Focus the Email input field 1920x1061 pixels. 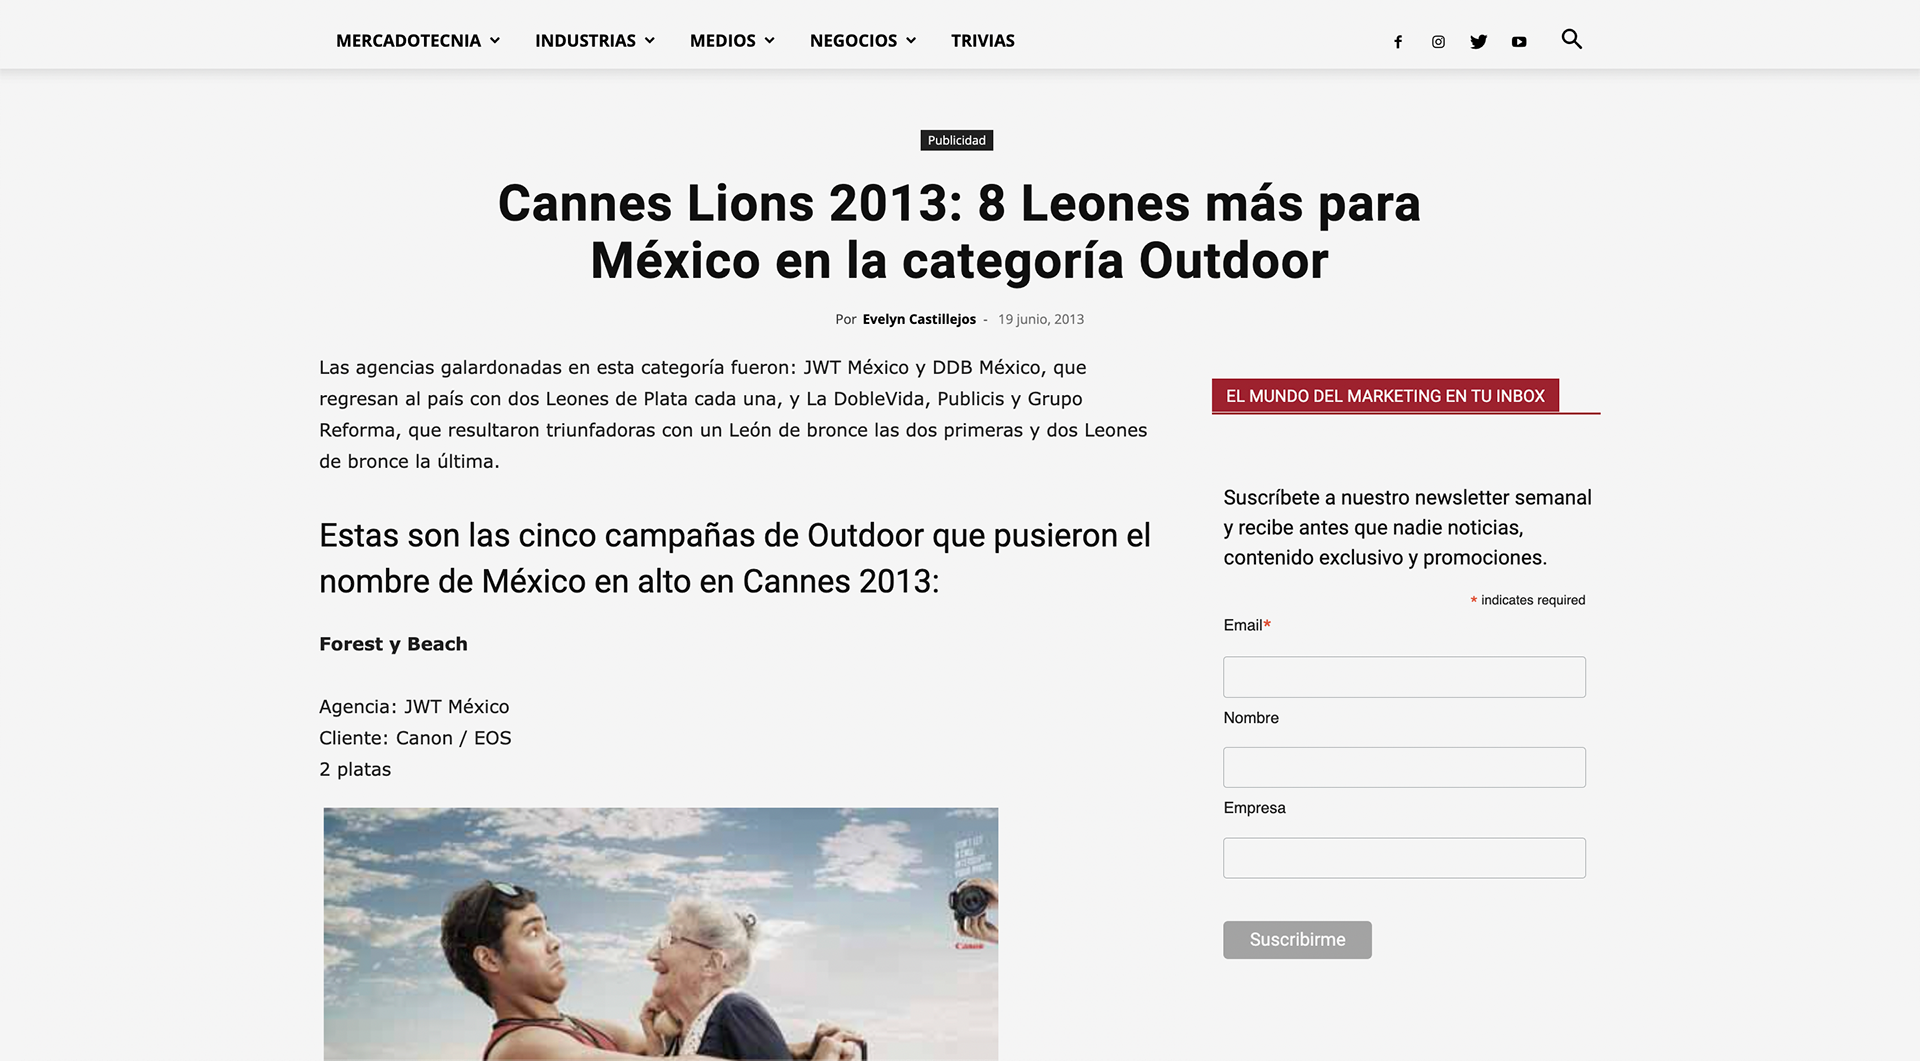[1404, 677]
